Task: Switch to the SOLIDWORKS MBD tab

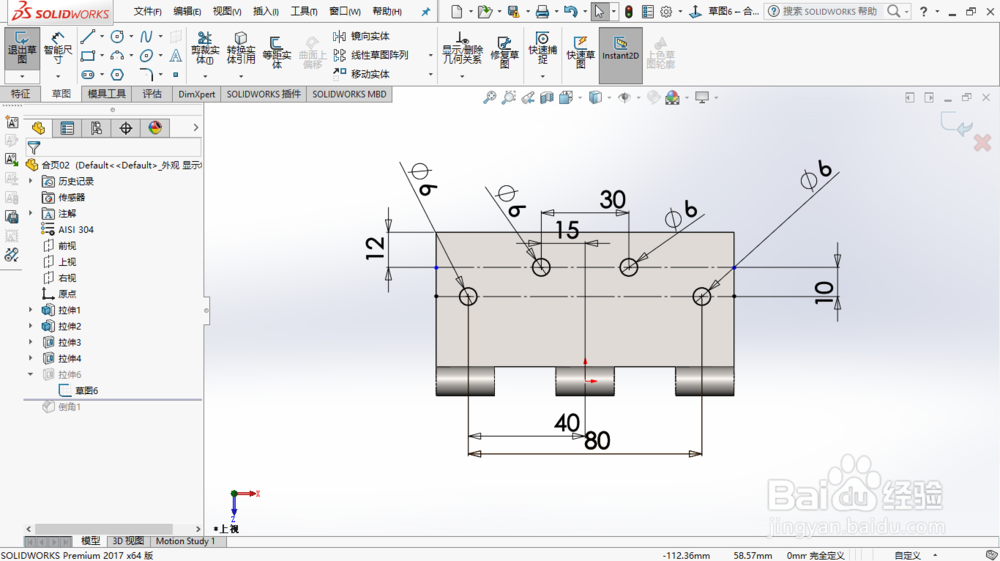Action: tap(349, 94)
